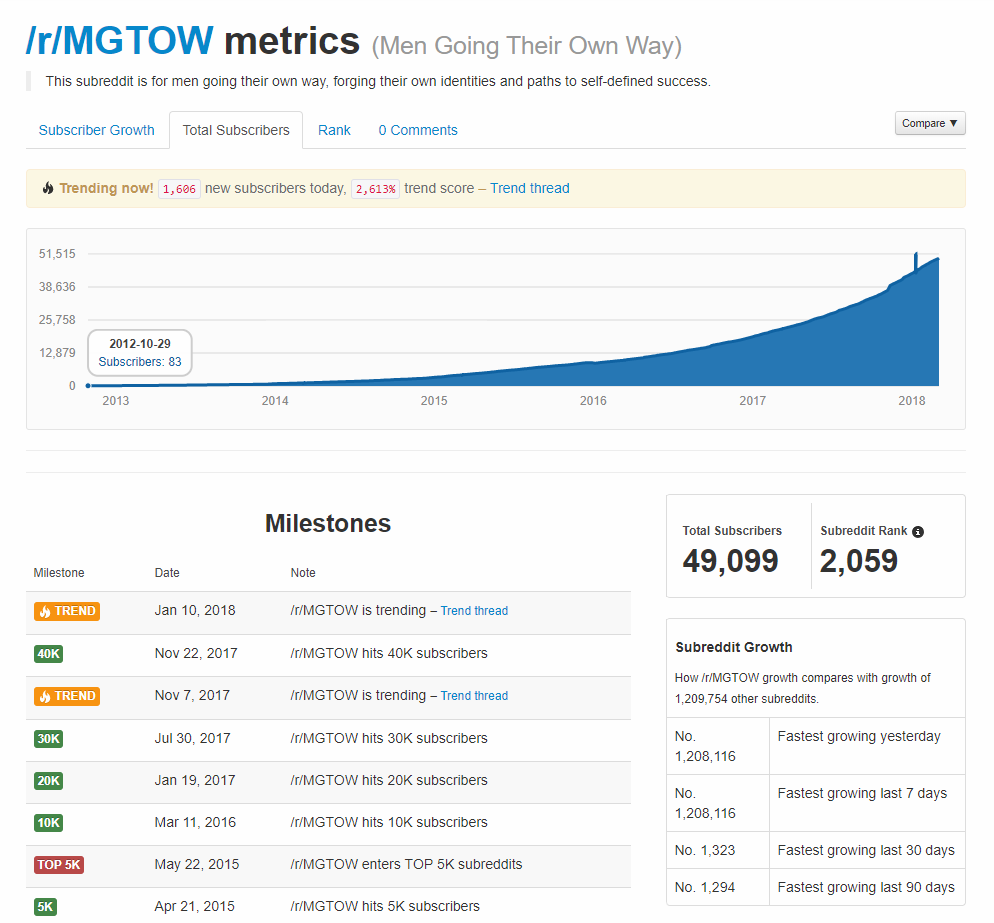Click the "/r/MGTOW hits 30K subscribers" note
This screenshot has height=923, width=994.
coord(389,739)
